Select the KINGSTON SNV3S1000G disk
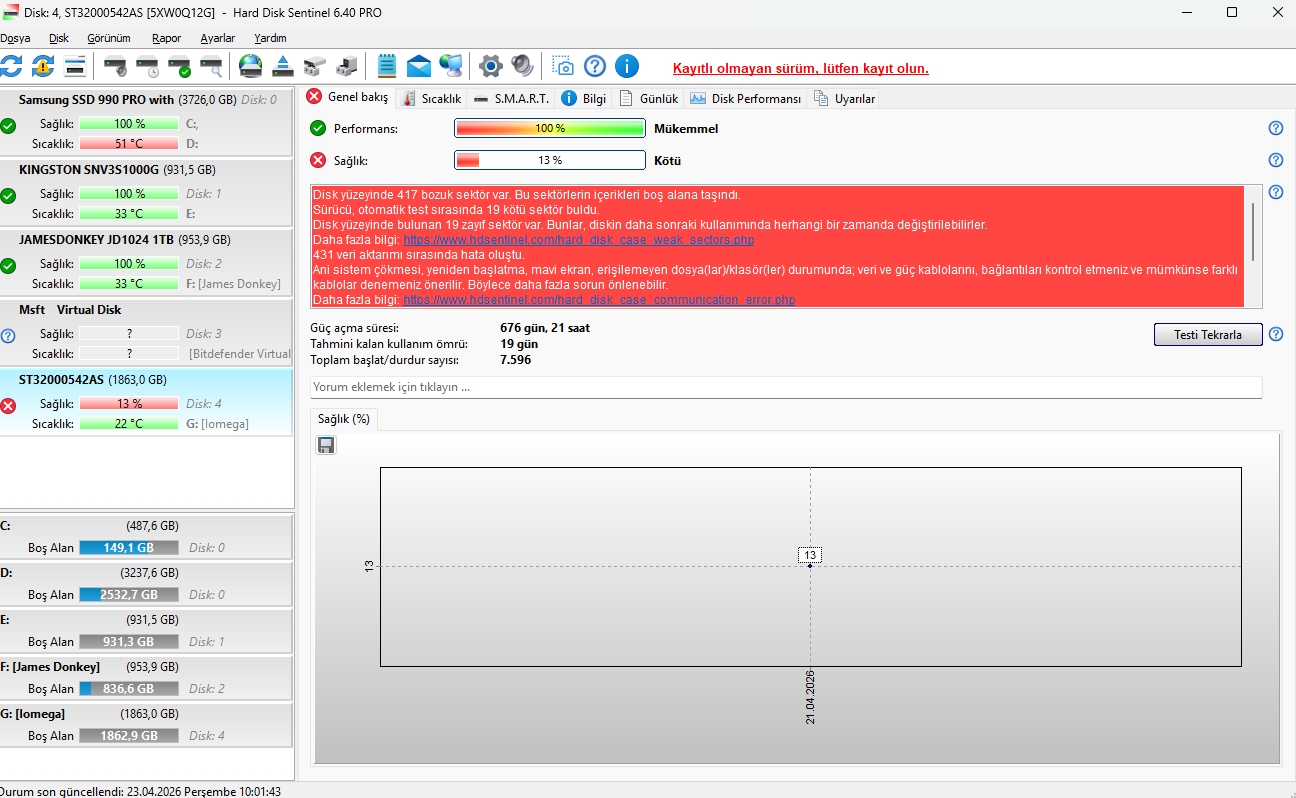Viewport: 1296px width, 798px height. click(x=147, y=192)
